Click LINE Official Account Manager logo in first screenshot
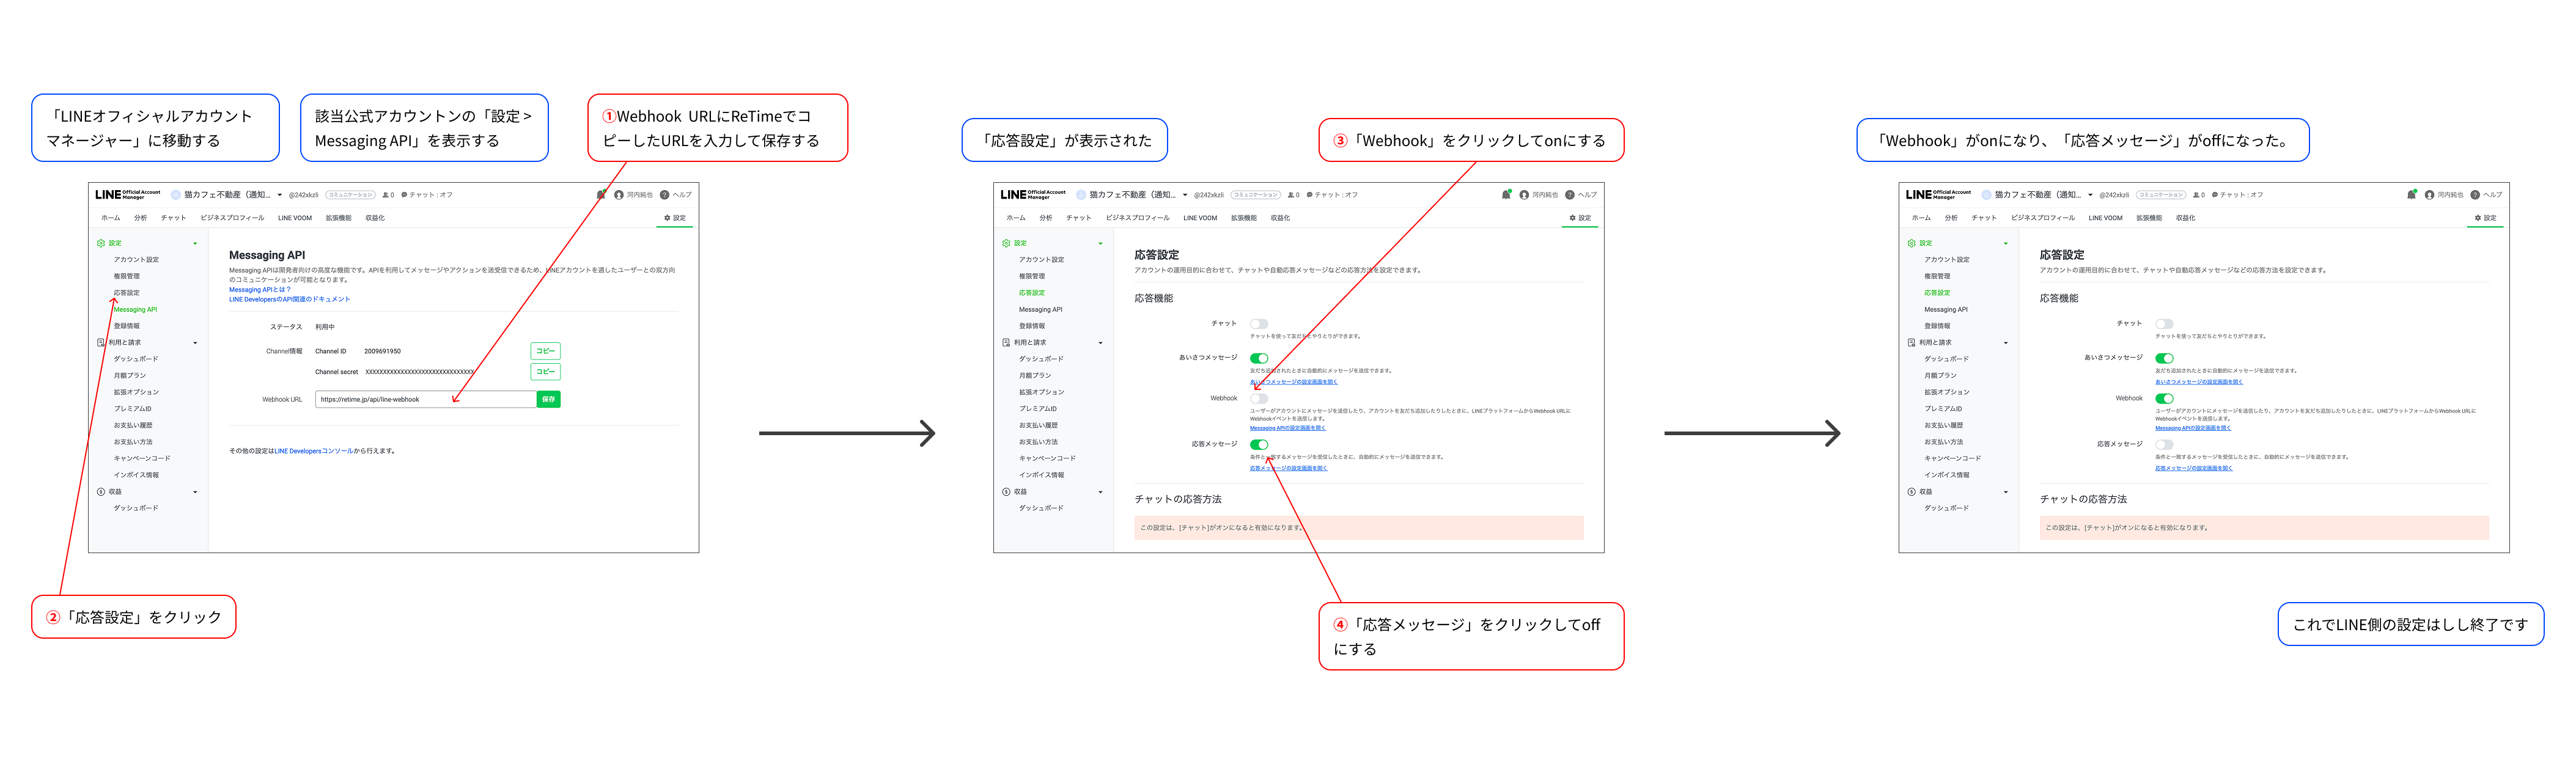 tap(127, 195)
